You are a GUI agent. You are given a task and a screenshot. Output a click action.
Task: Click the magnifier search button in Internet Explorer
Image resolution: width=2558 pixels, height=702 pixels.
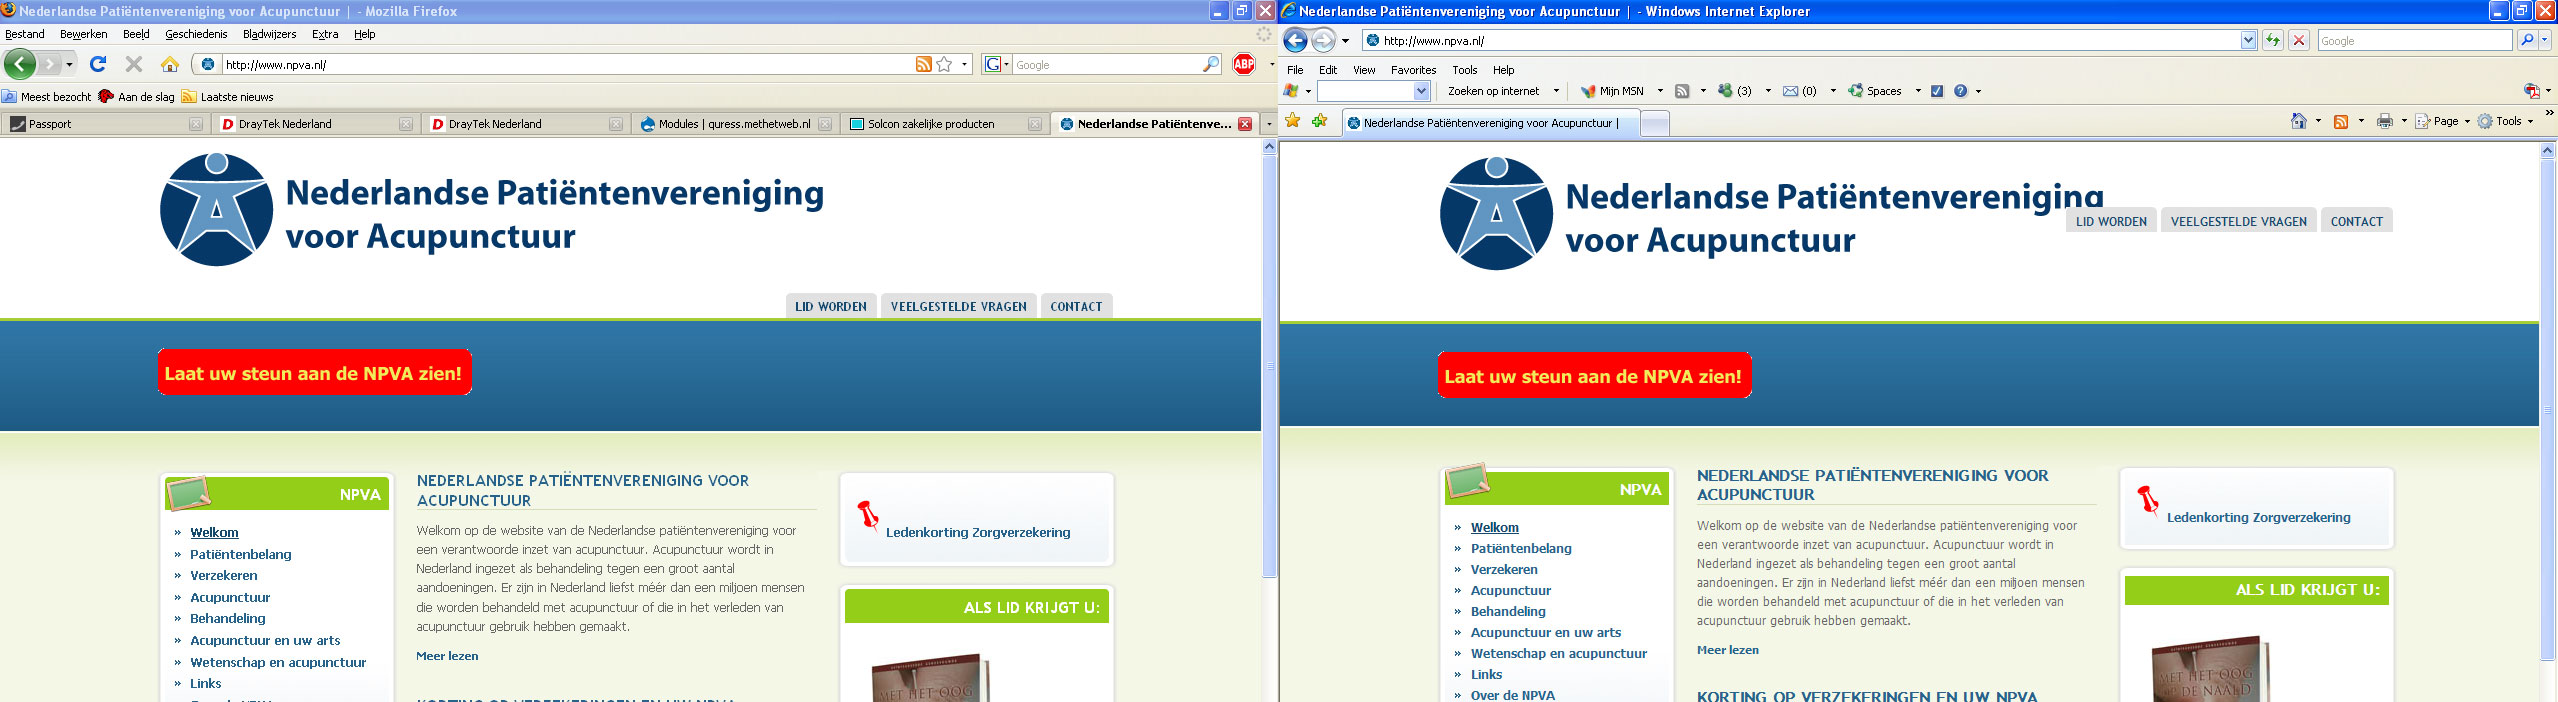coord(2527,40)
